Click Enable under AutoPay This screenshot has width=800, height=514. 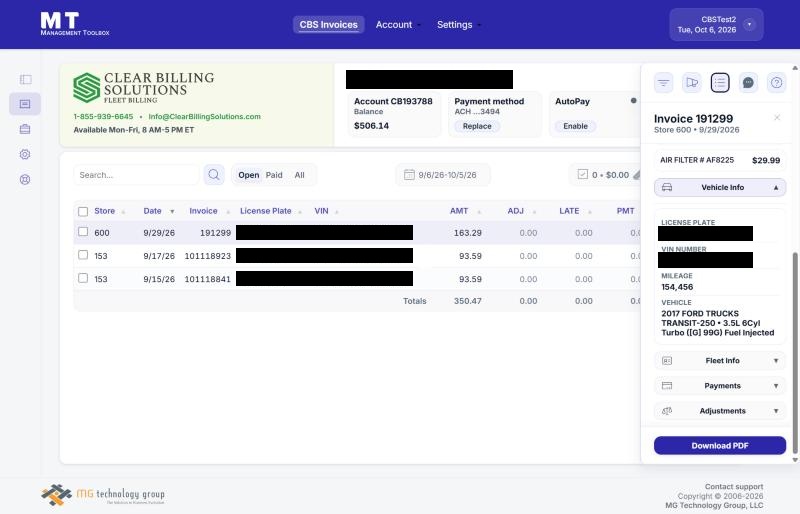click(576, 126)
